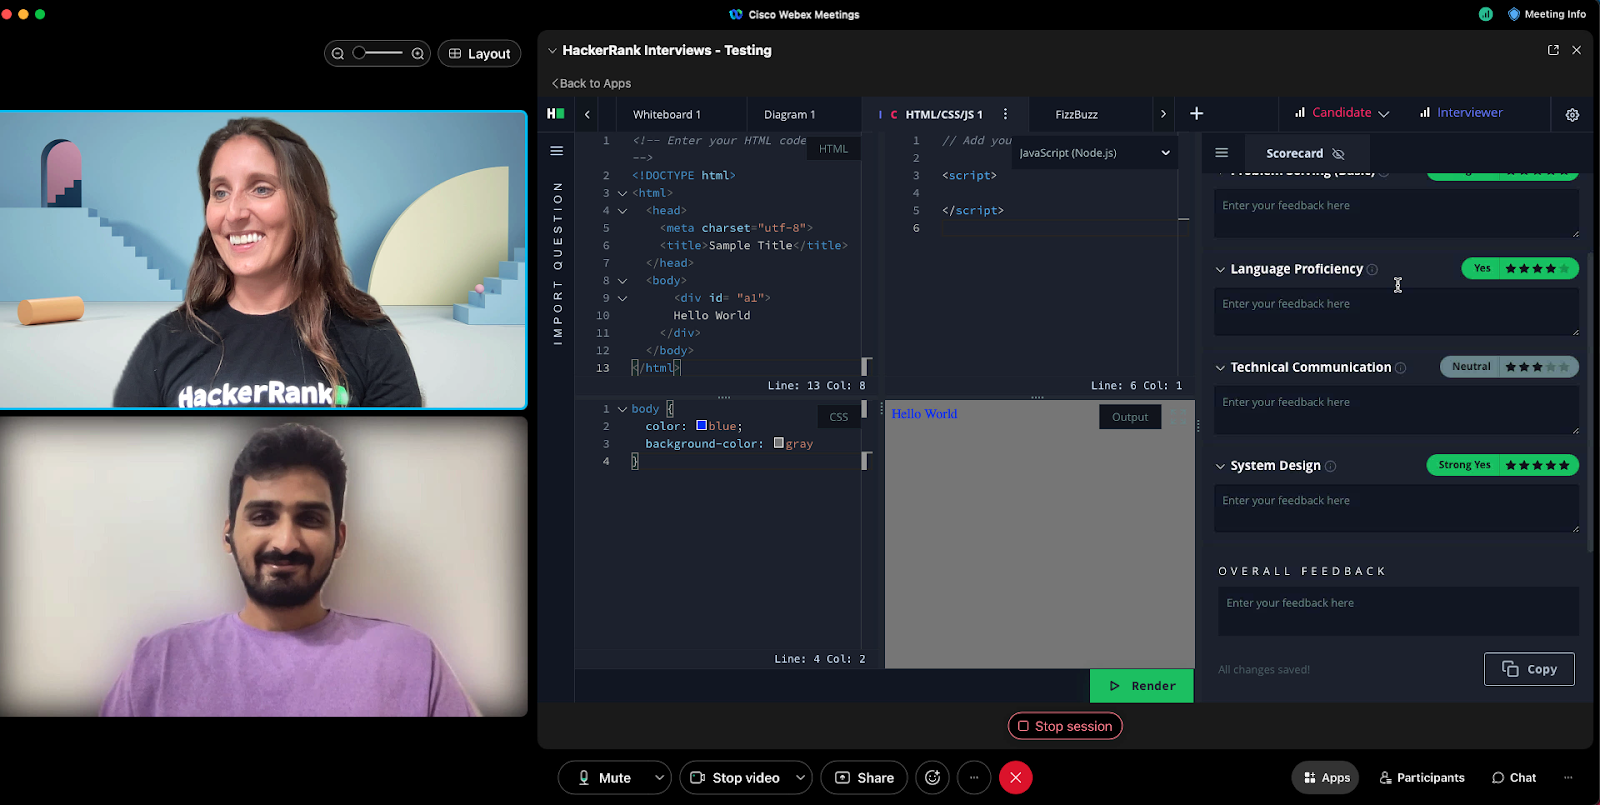Set Language Proficiency star rating
Image resolution: width=1600 pixels, height=805 pixels.
pos(1537,269)
